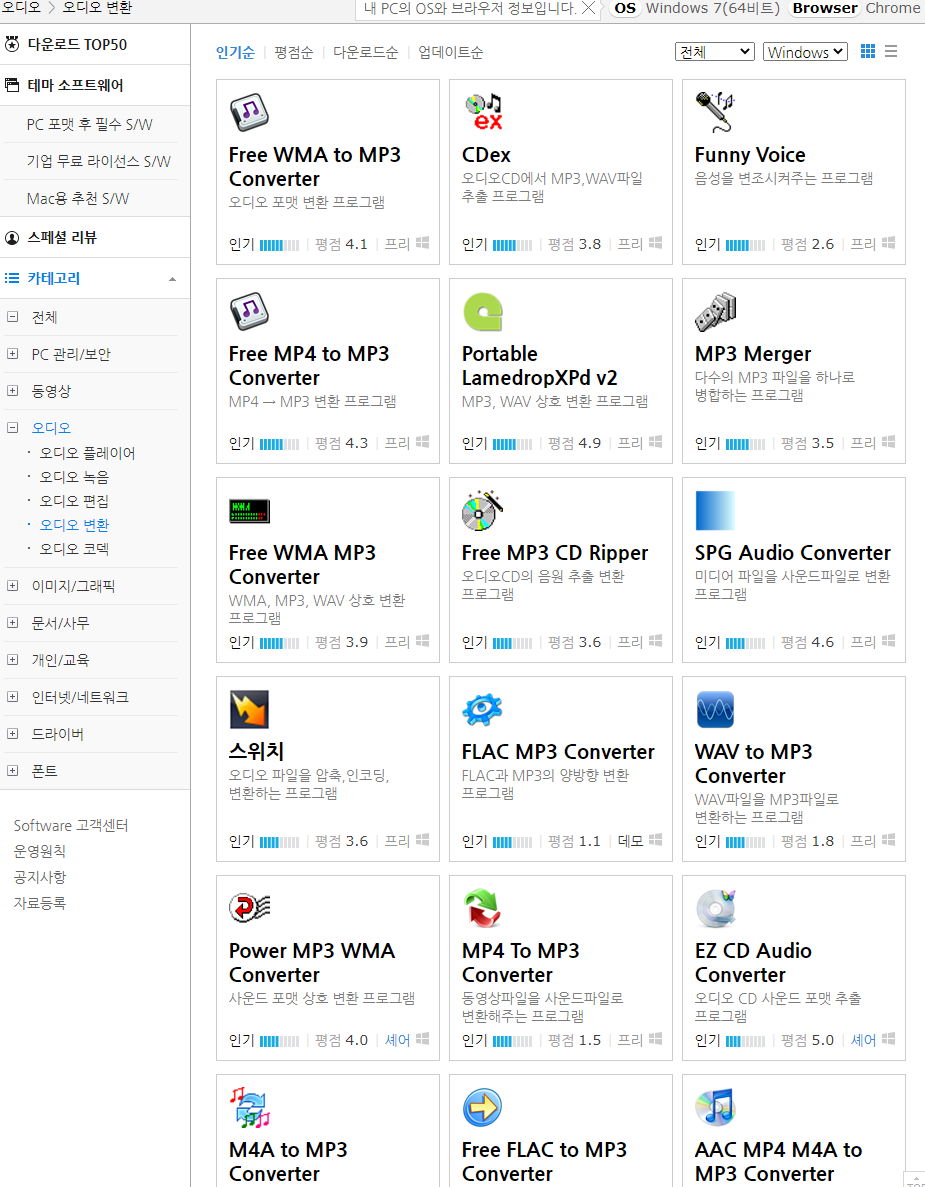Click the 테마 소프트웨어 icon
The height and width of the screenshot is (1187, 925).
coord(12,85)
